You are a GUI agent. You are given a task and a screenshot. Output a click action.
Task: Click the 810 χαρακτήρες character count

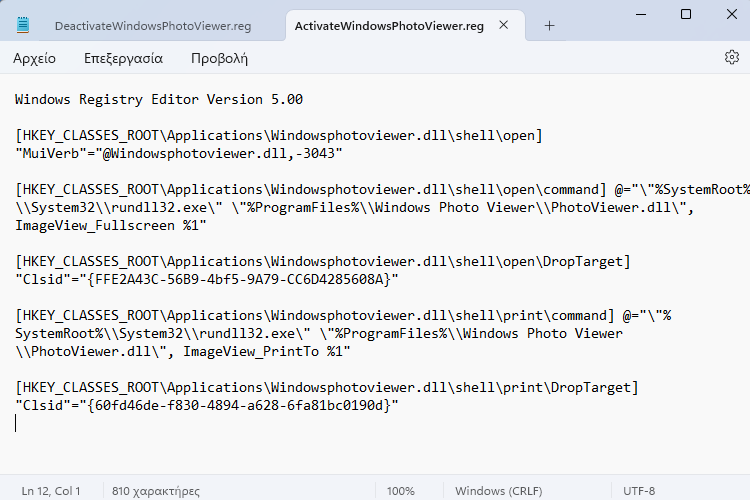155,491
